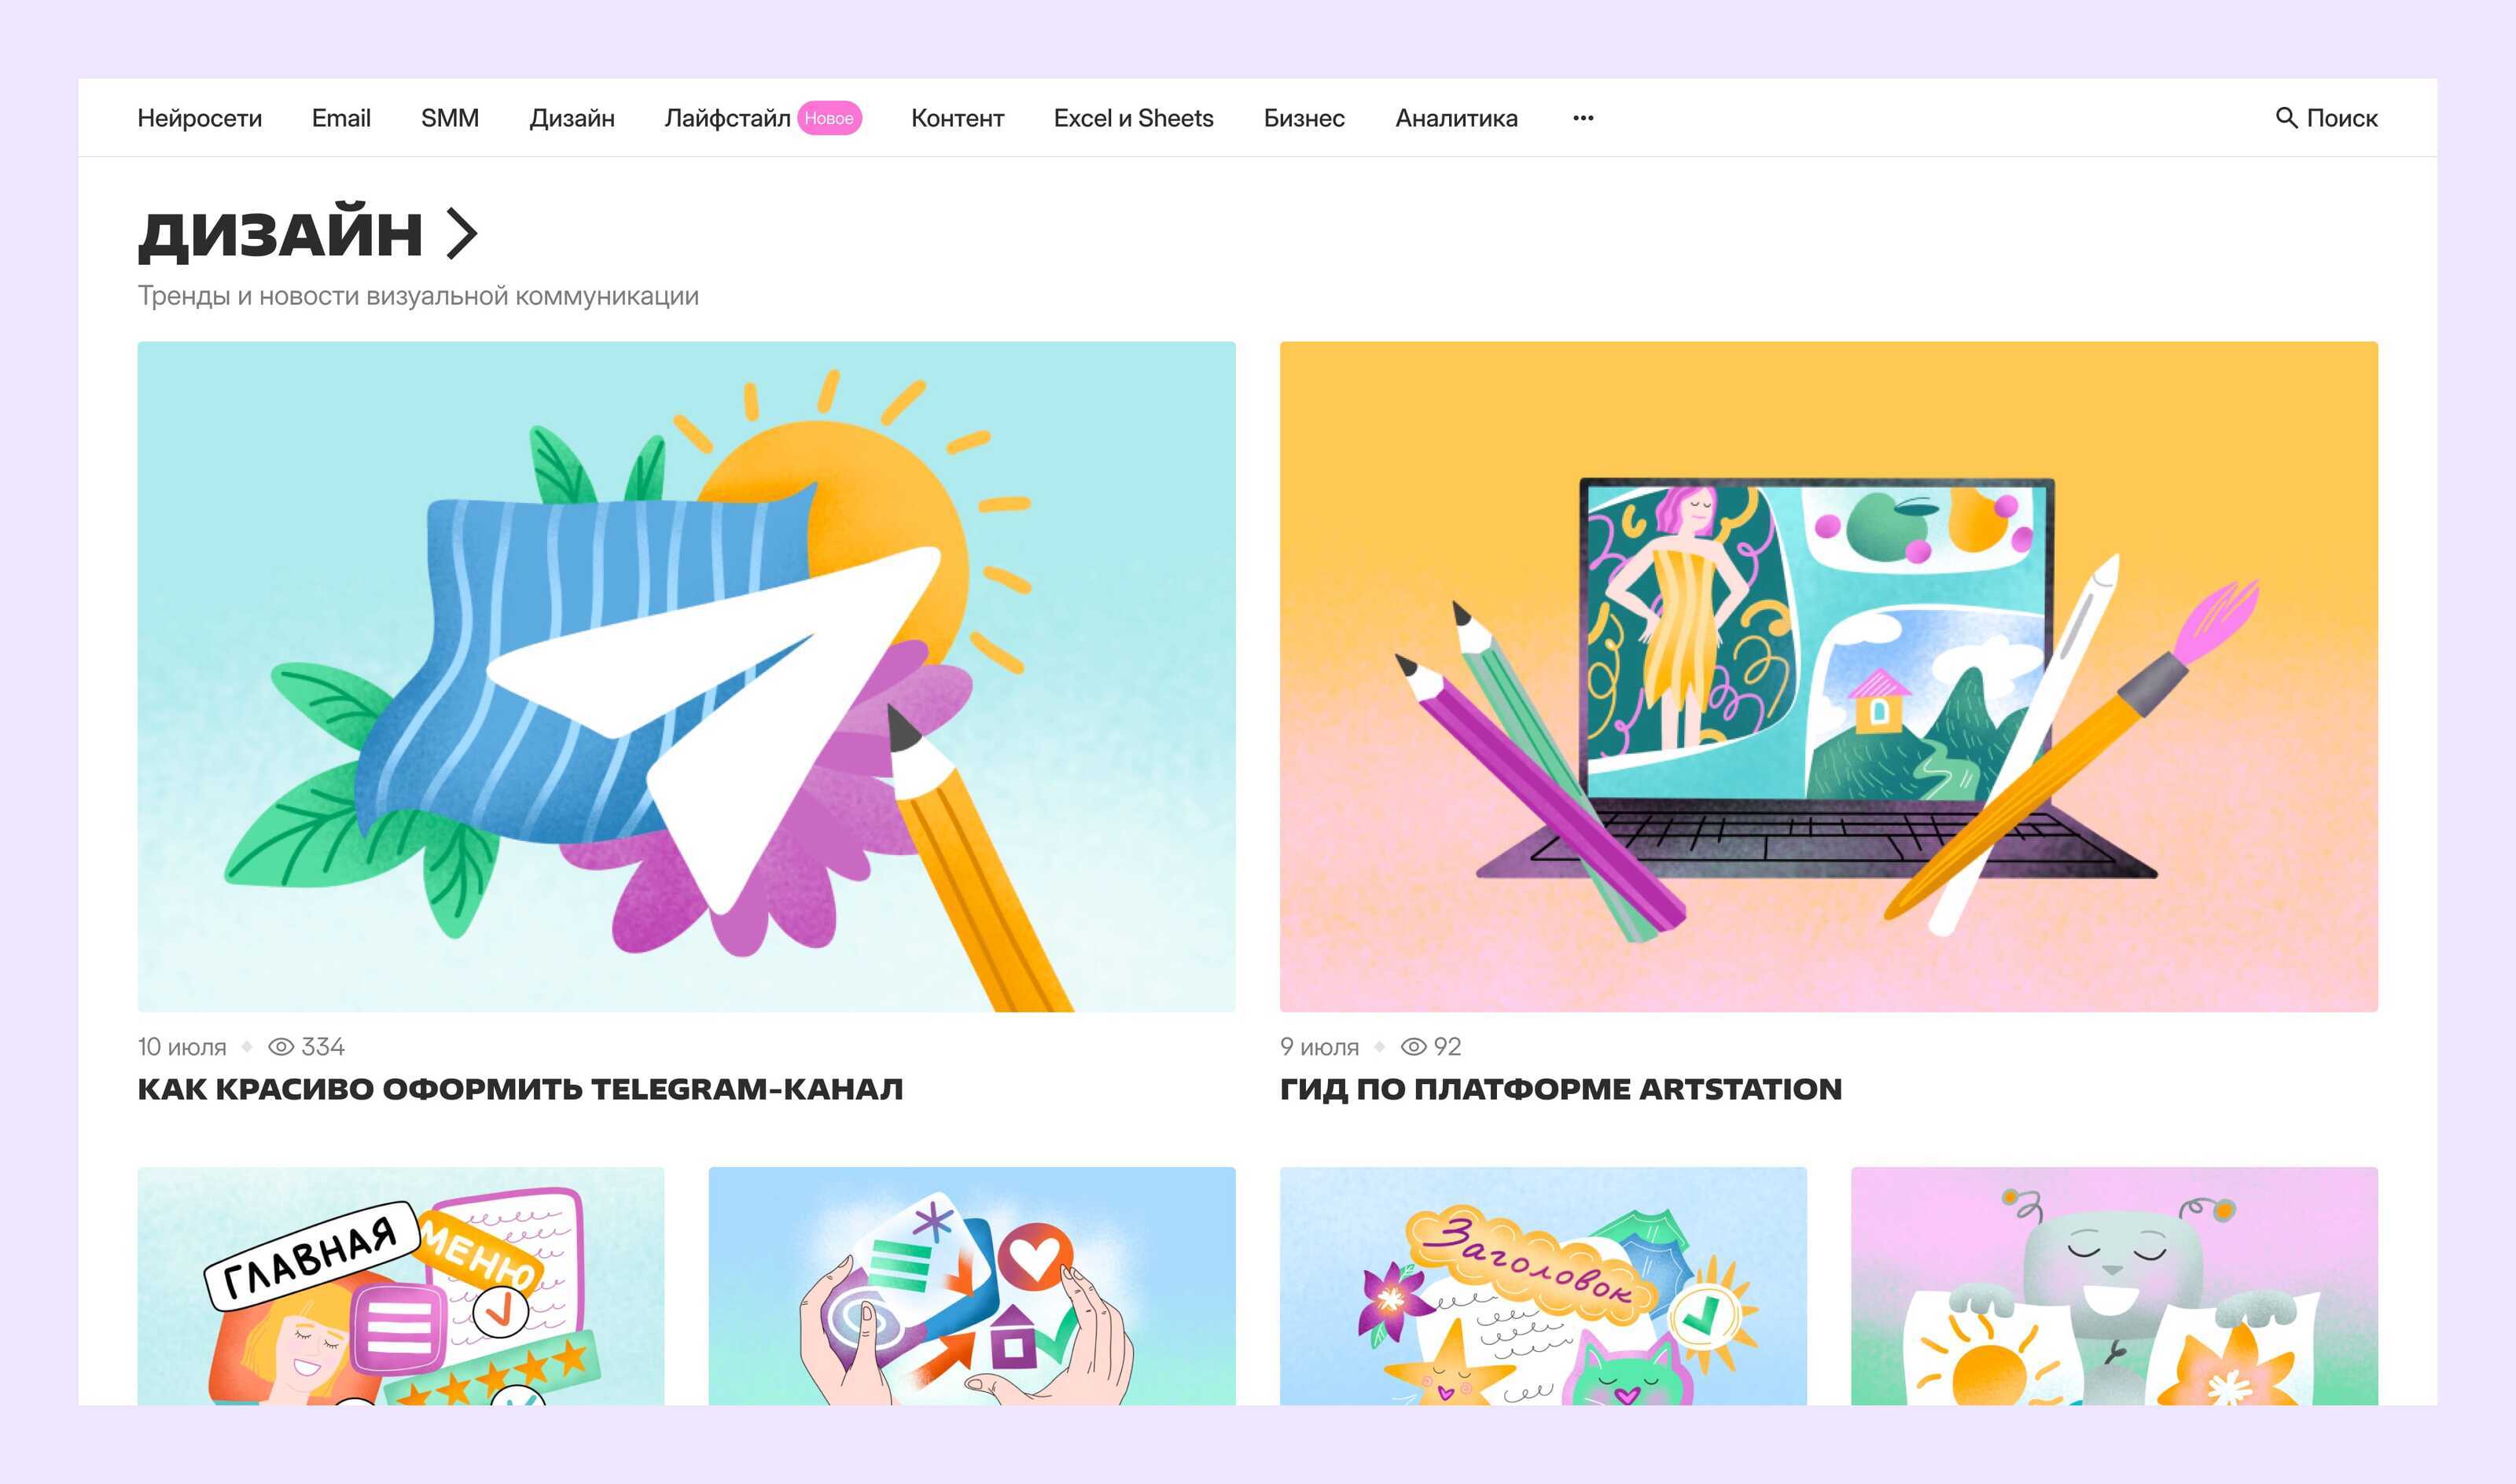Go to the SMM section
The image size is (2516, 1484).
[450, 118]
